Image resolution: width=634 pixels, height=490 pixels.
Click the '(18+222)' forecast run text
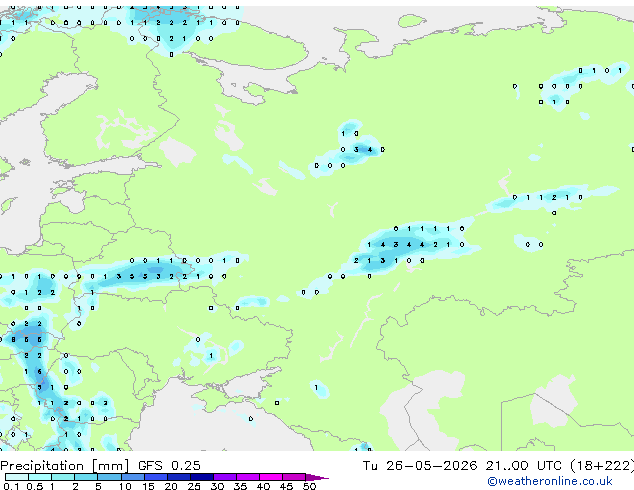(x=602, y=466)
